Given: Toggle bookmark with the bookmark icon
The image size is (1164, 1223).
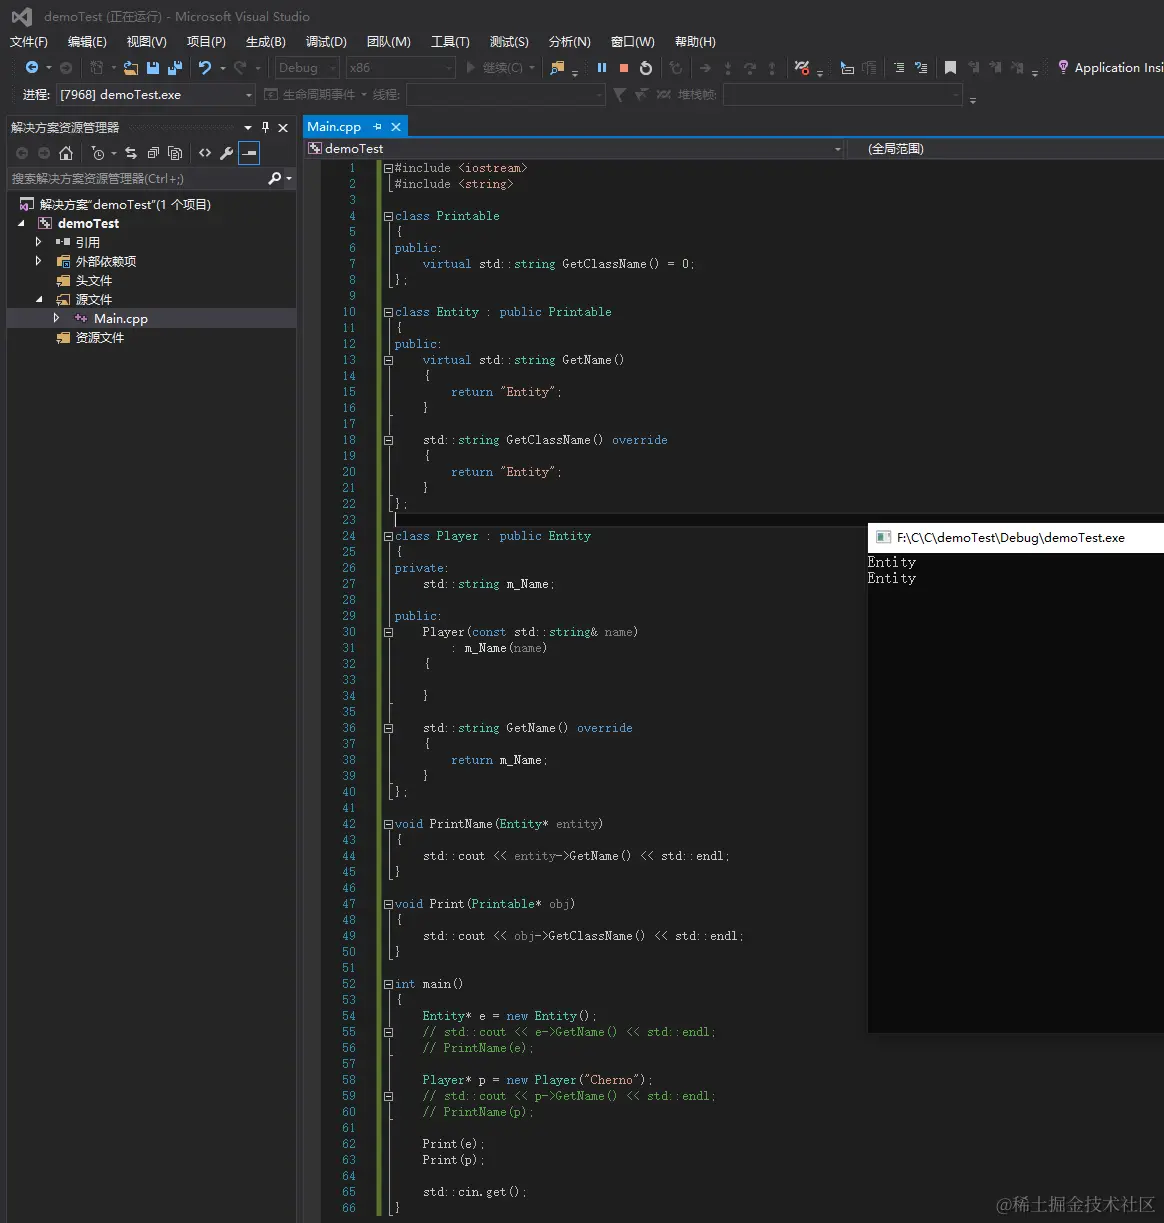Looking at the screenshot, I should pyautogui.click(x=950, y=68).
